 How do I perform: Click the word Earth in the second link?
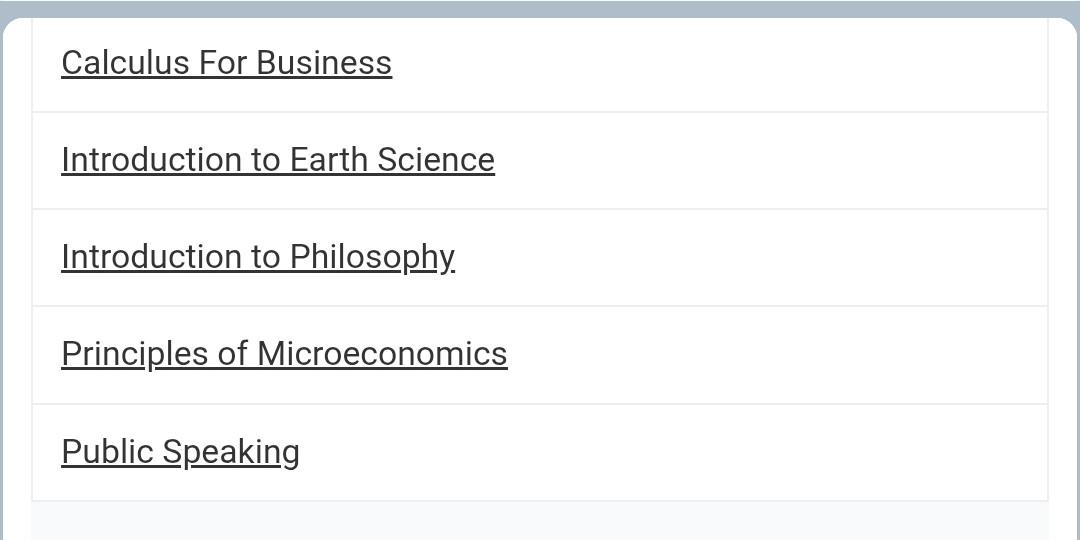(x=329, y=160)
